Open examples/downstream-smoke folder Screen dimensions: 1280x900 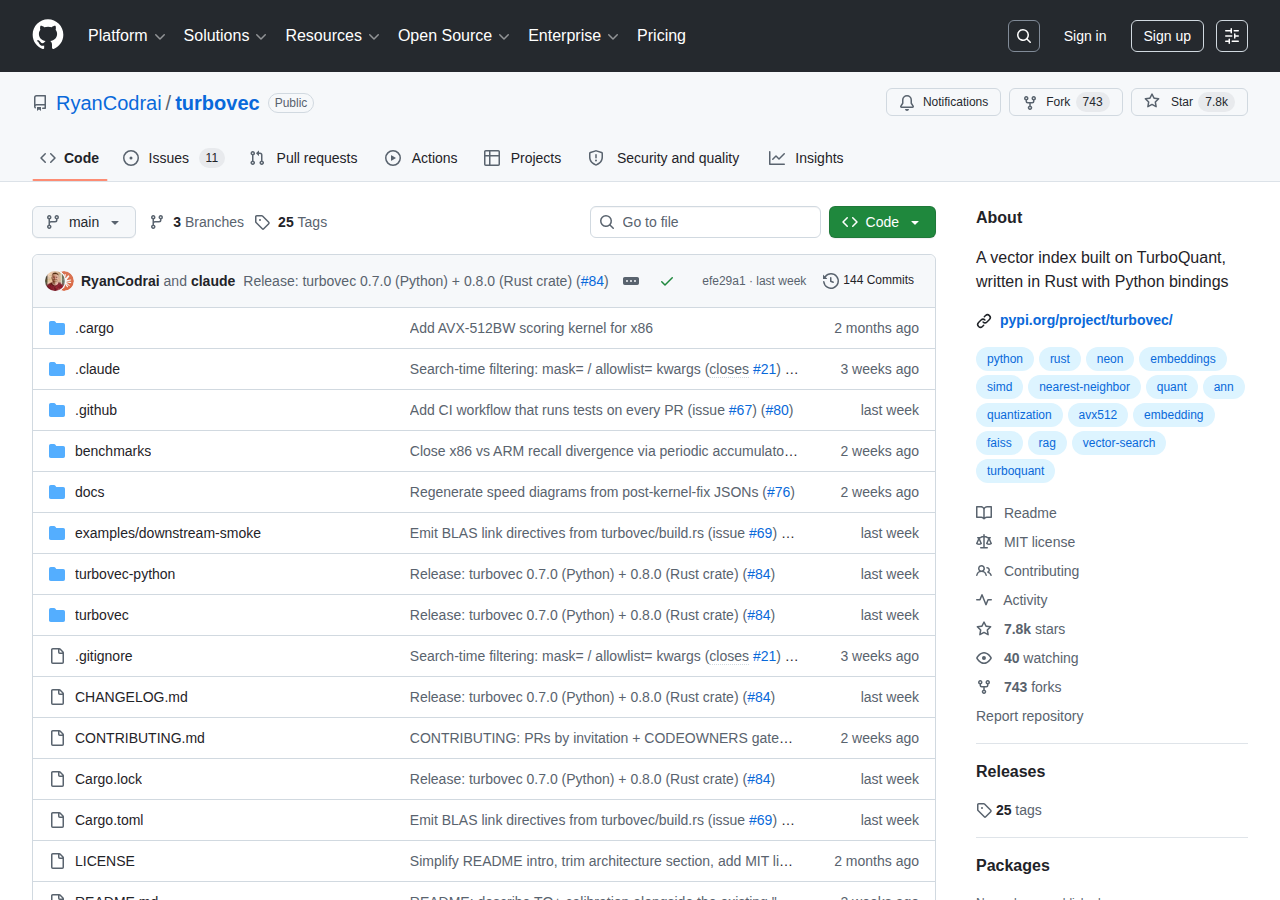(168, 533)
